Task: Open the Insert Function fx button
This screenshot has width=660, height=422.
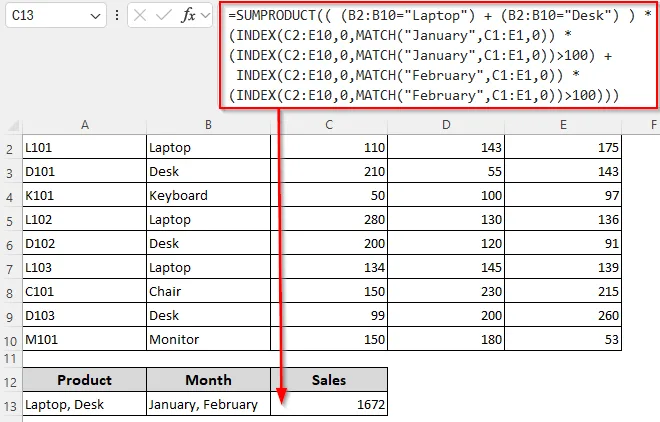Action: pos(188,16)
